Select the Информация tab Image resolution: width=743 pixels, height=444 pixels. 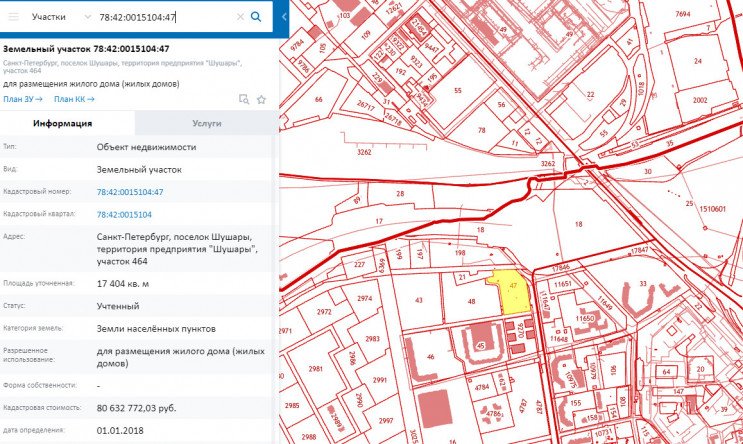pos(63,123)
